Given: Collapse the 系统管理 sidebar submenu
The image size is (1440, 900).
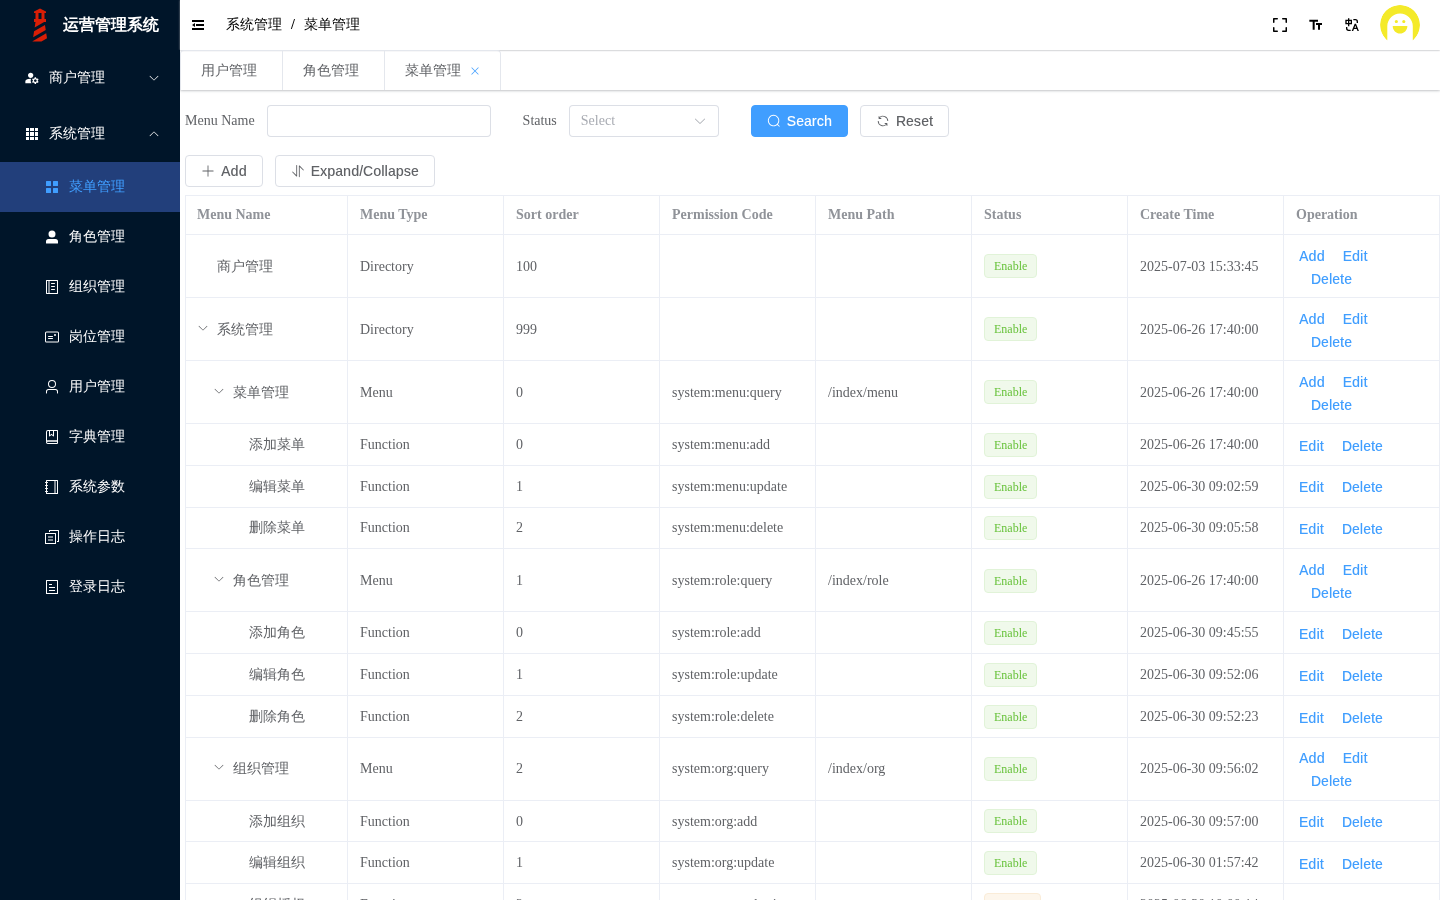Looking at the screenshot, I should (x=154, y=134).
